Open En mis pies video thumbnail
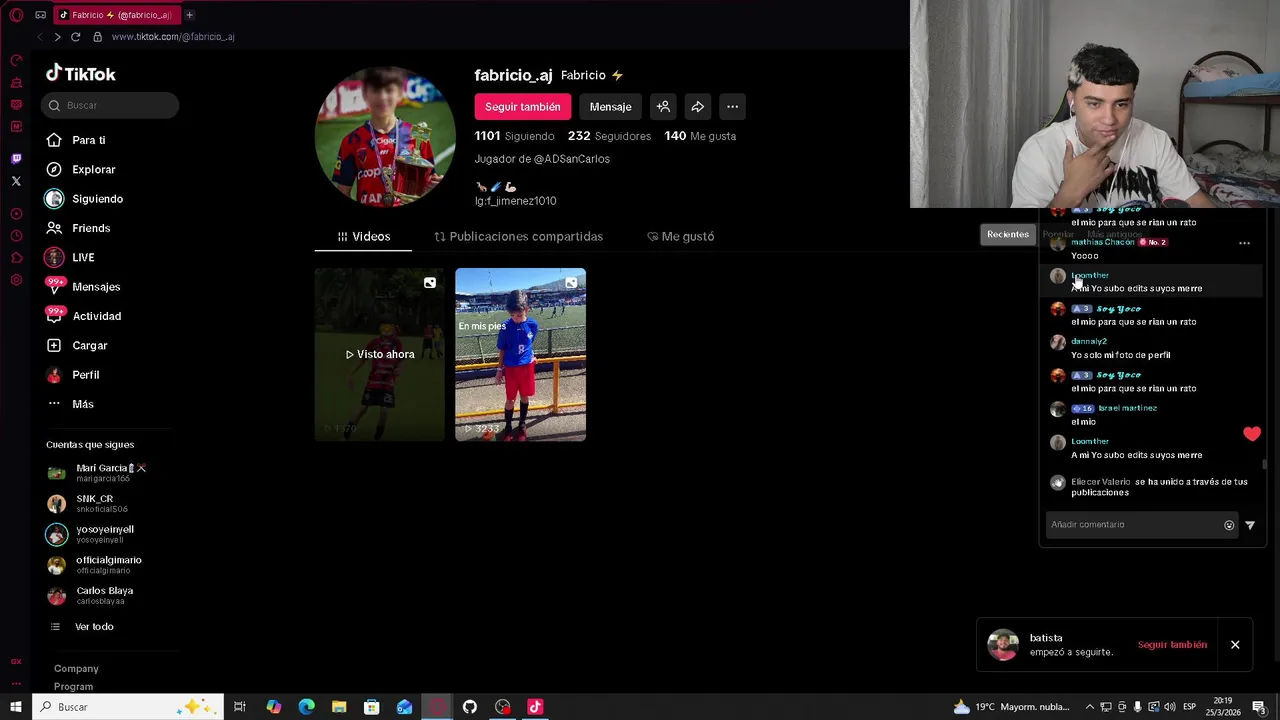 (x=520, y=355)
